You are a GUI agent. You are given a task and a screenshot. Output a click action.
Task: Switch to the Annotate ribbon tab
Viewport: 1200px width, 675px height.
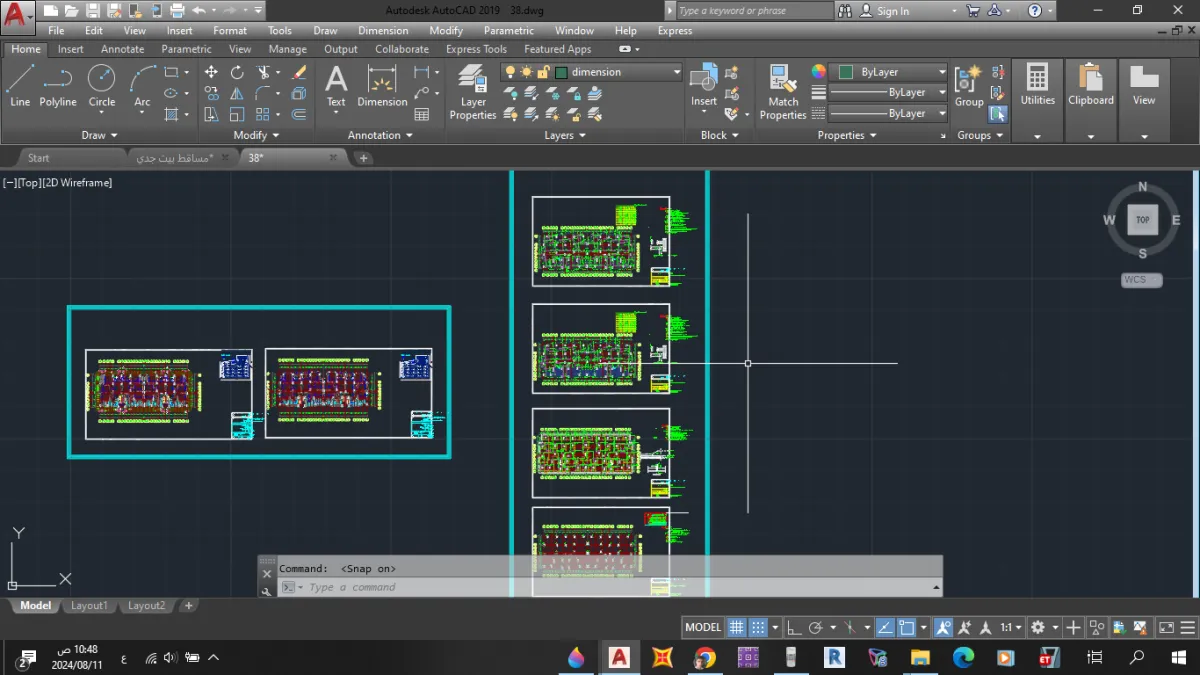pos(122,48)
